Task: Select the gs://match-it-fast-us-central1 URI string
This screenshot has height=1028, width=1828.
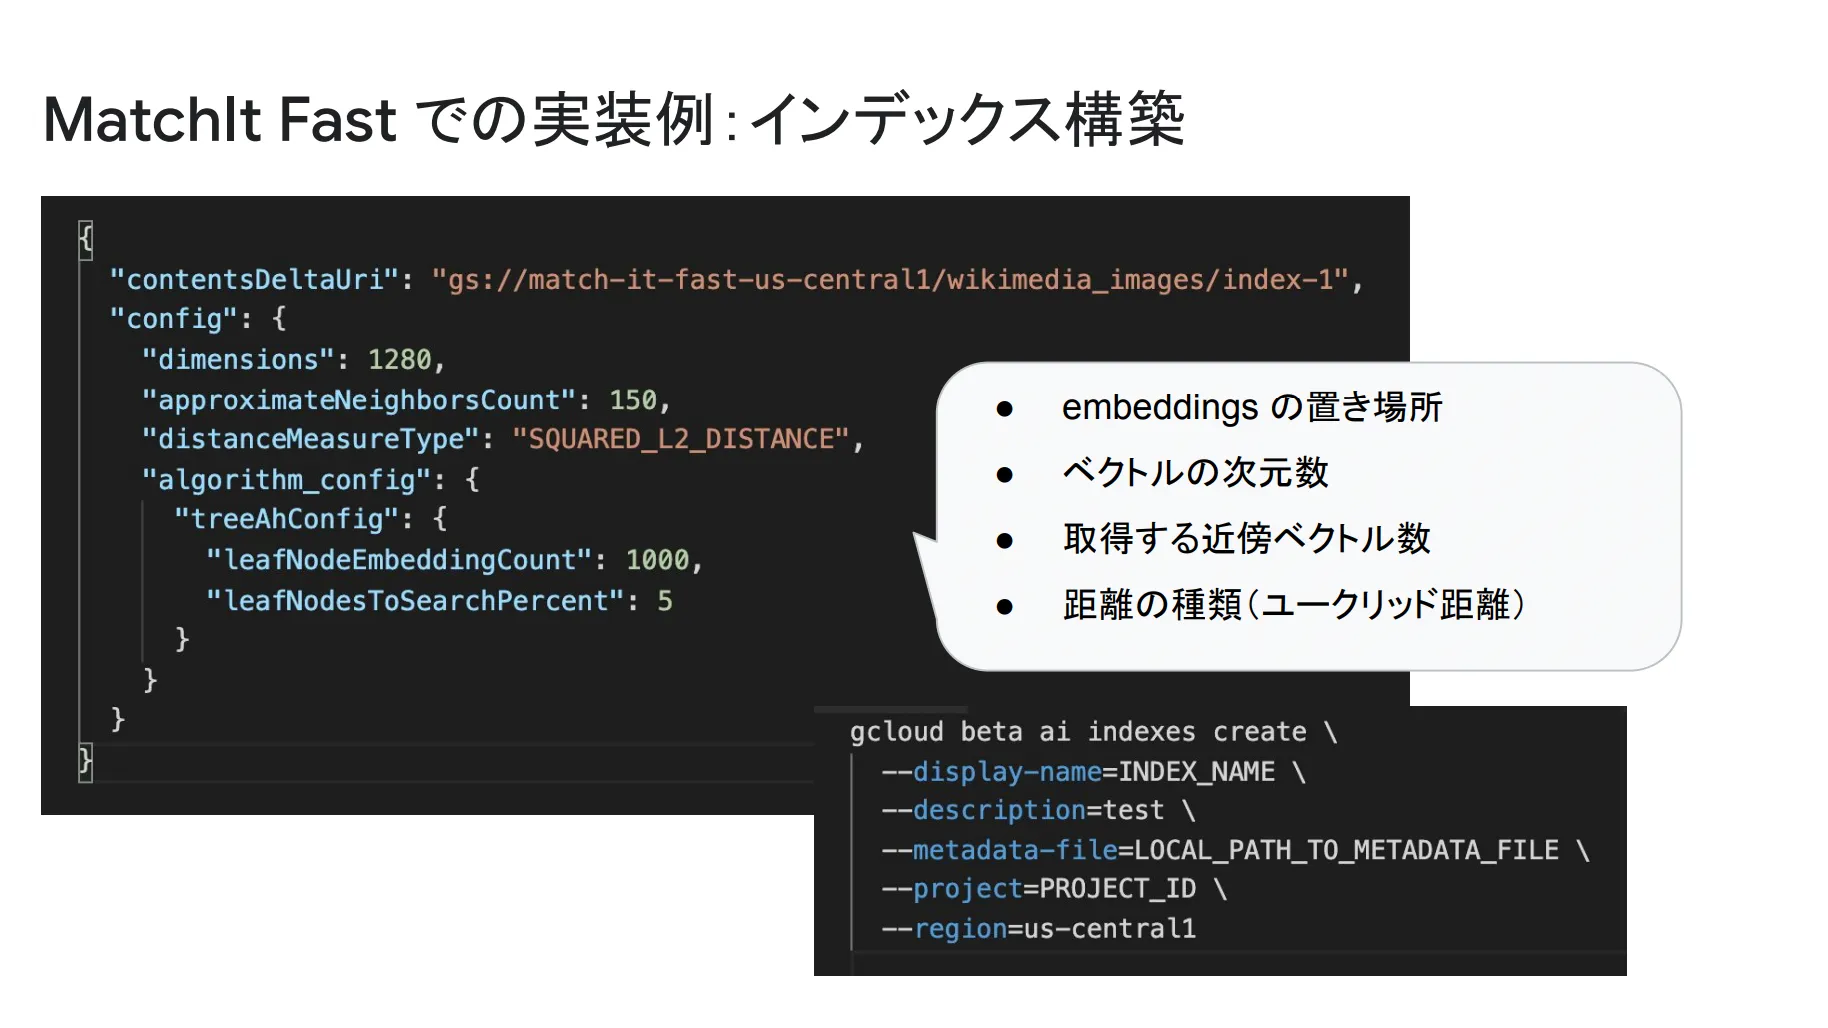Action: click(x=890, y=280)
